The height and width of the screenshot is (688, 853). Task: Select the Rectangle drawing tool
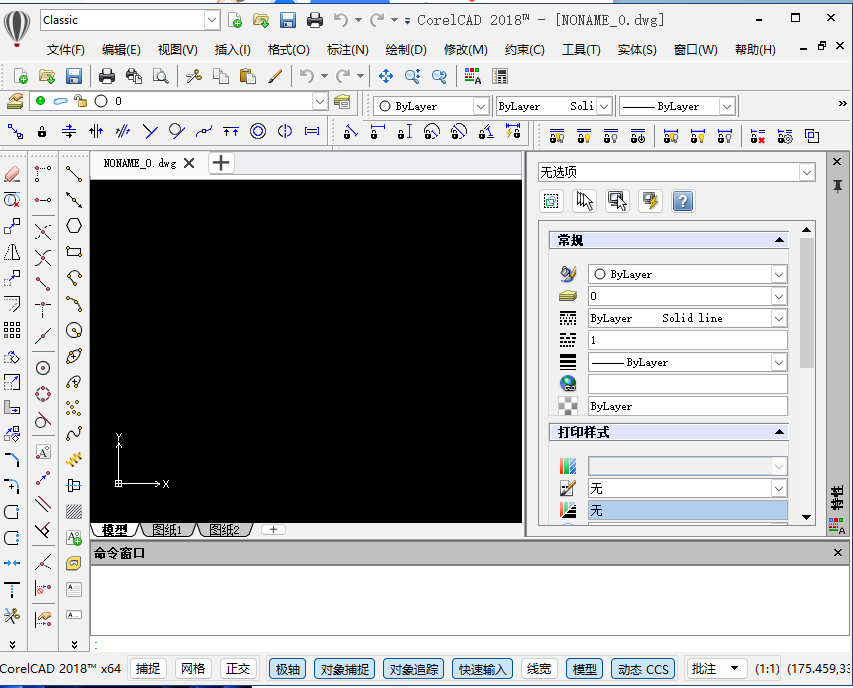pos(74,252)
